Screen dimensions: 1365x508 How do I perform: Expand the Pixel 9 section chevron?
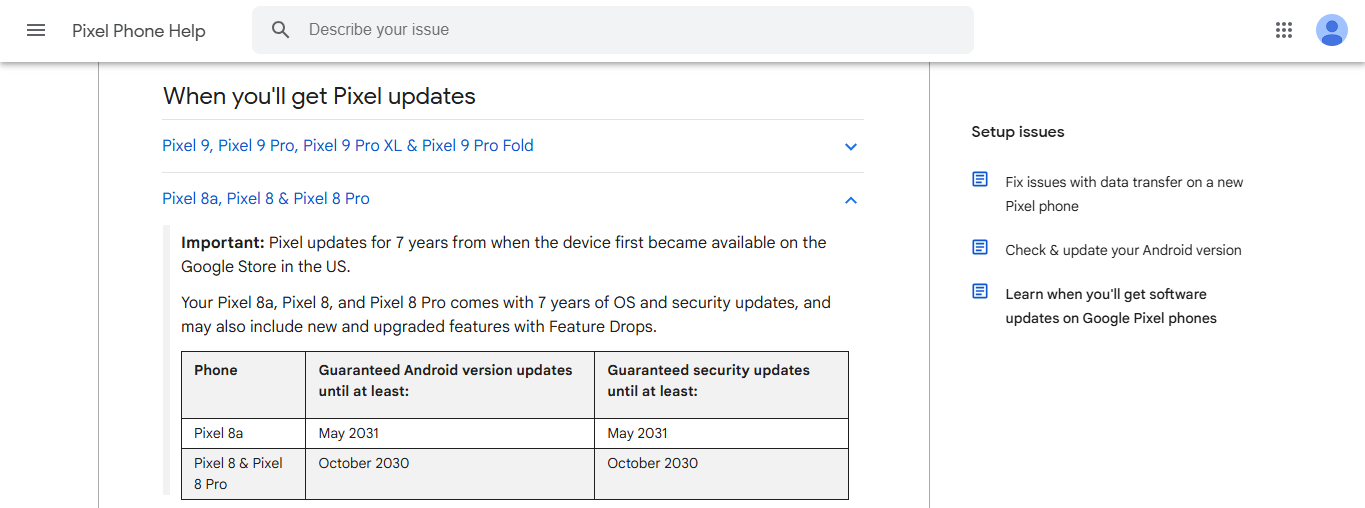pos(851,147)
